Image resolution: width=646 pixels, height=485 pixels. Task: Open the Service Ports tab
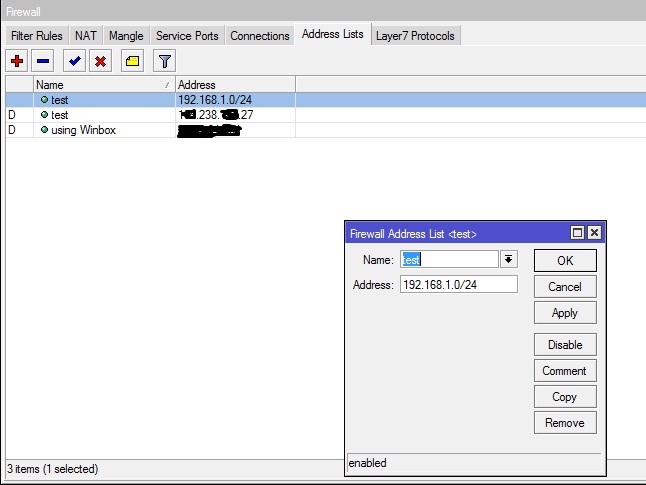coord(187,36)
